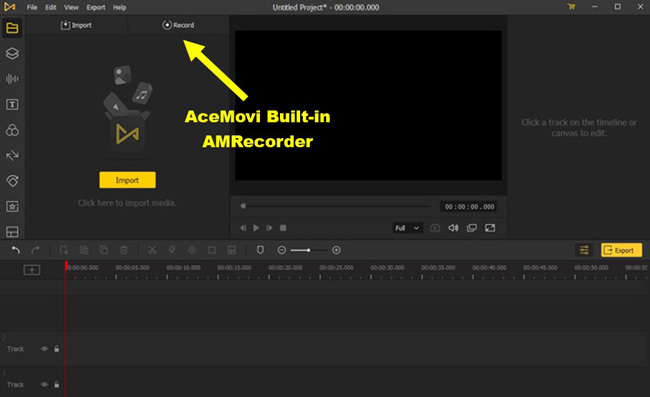Open the Transitions arrows sidebar icon
This screenshot has height=397, width=650.
tap(12, 155)
